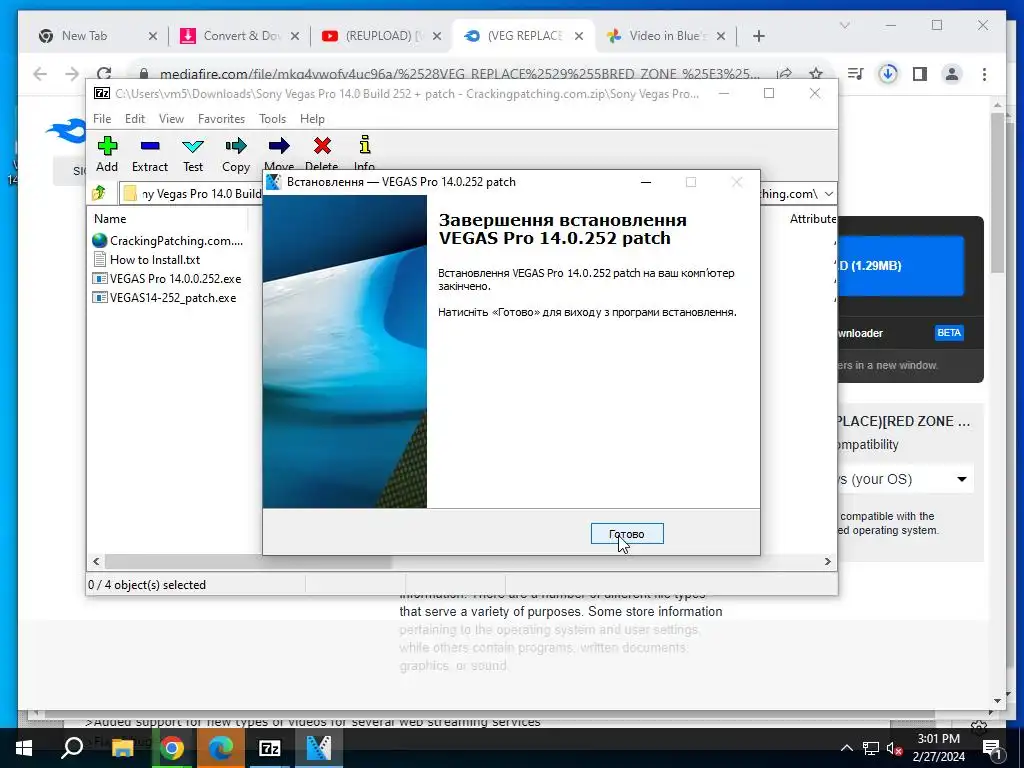
Task: Click right arrow of 7-Zip horizontal scrollbar
Action: click(828, 562)
